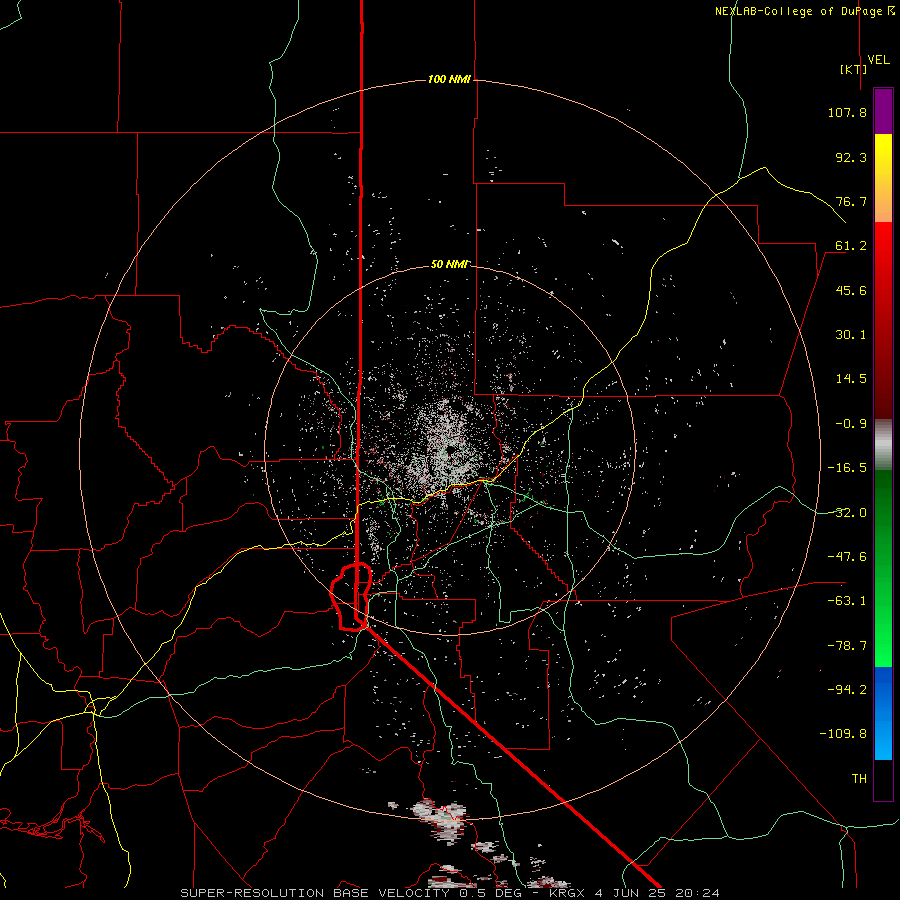Select the 14.5 velocity scale value
Image resolution: width=900 pixels, height=900 pixels.
(851, 379)
